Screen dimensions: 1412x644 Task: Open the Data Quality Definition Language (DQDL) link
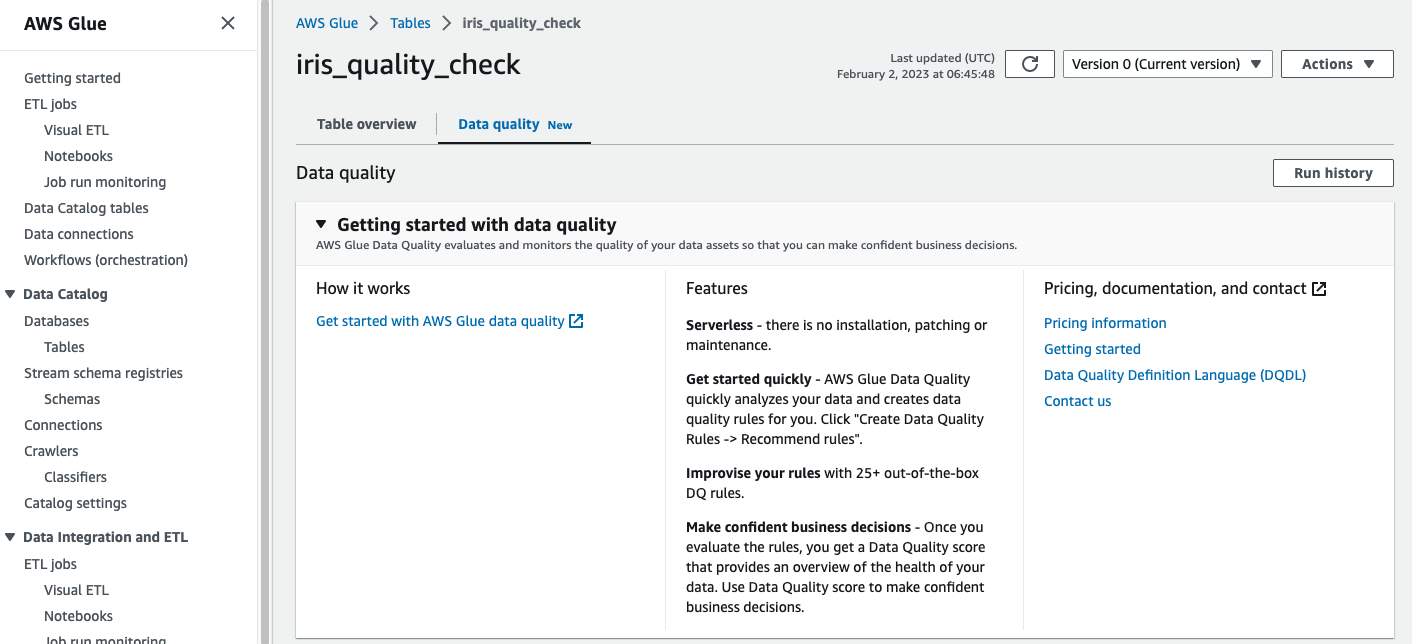pos(1174,374)
